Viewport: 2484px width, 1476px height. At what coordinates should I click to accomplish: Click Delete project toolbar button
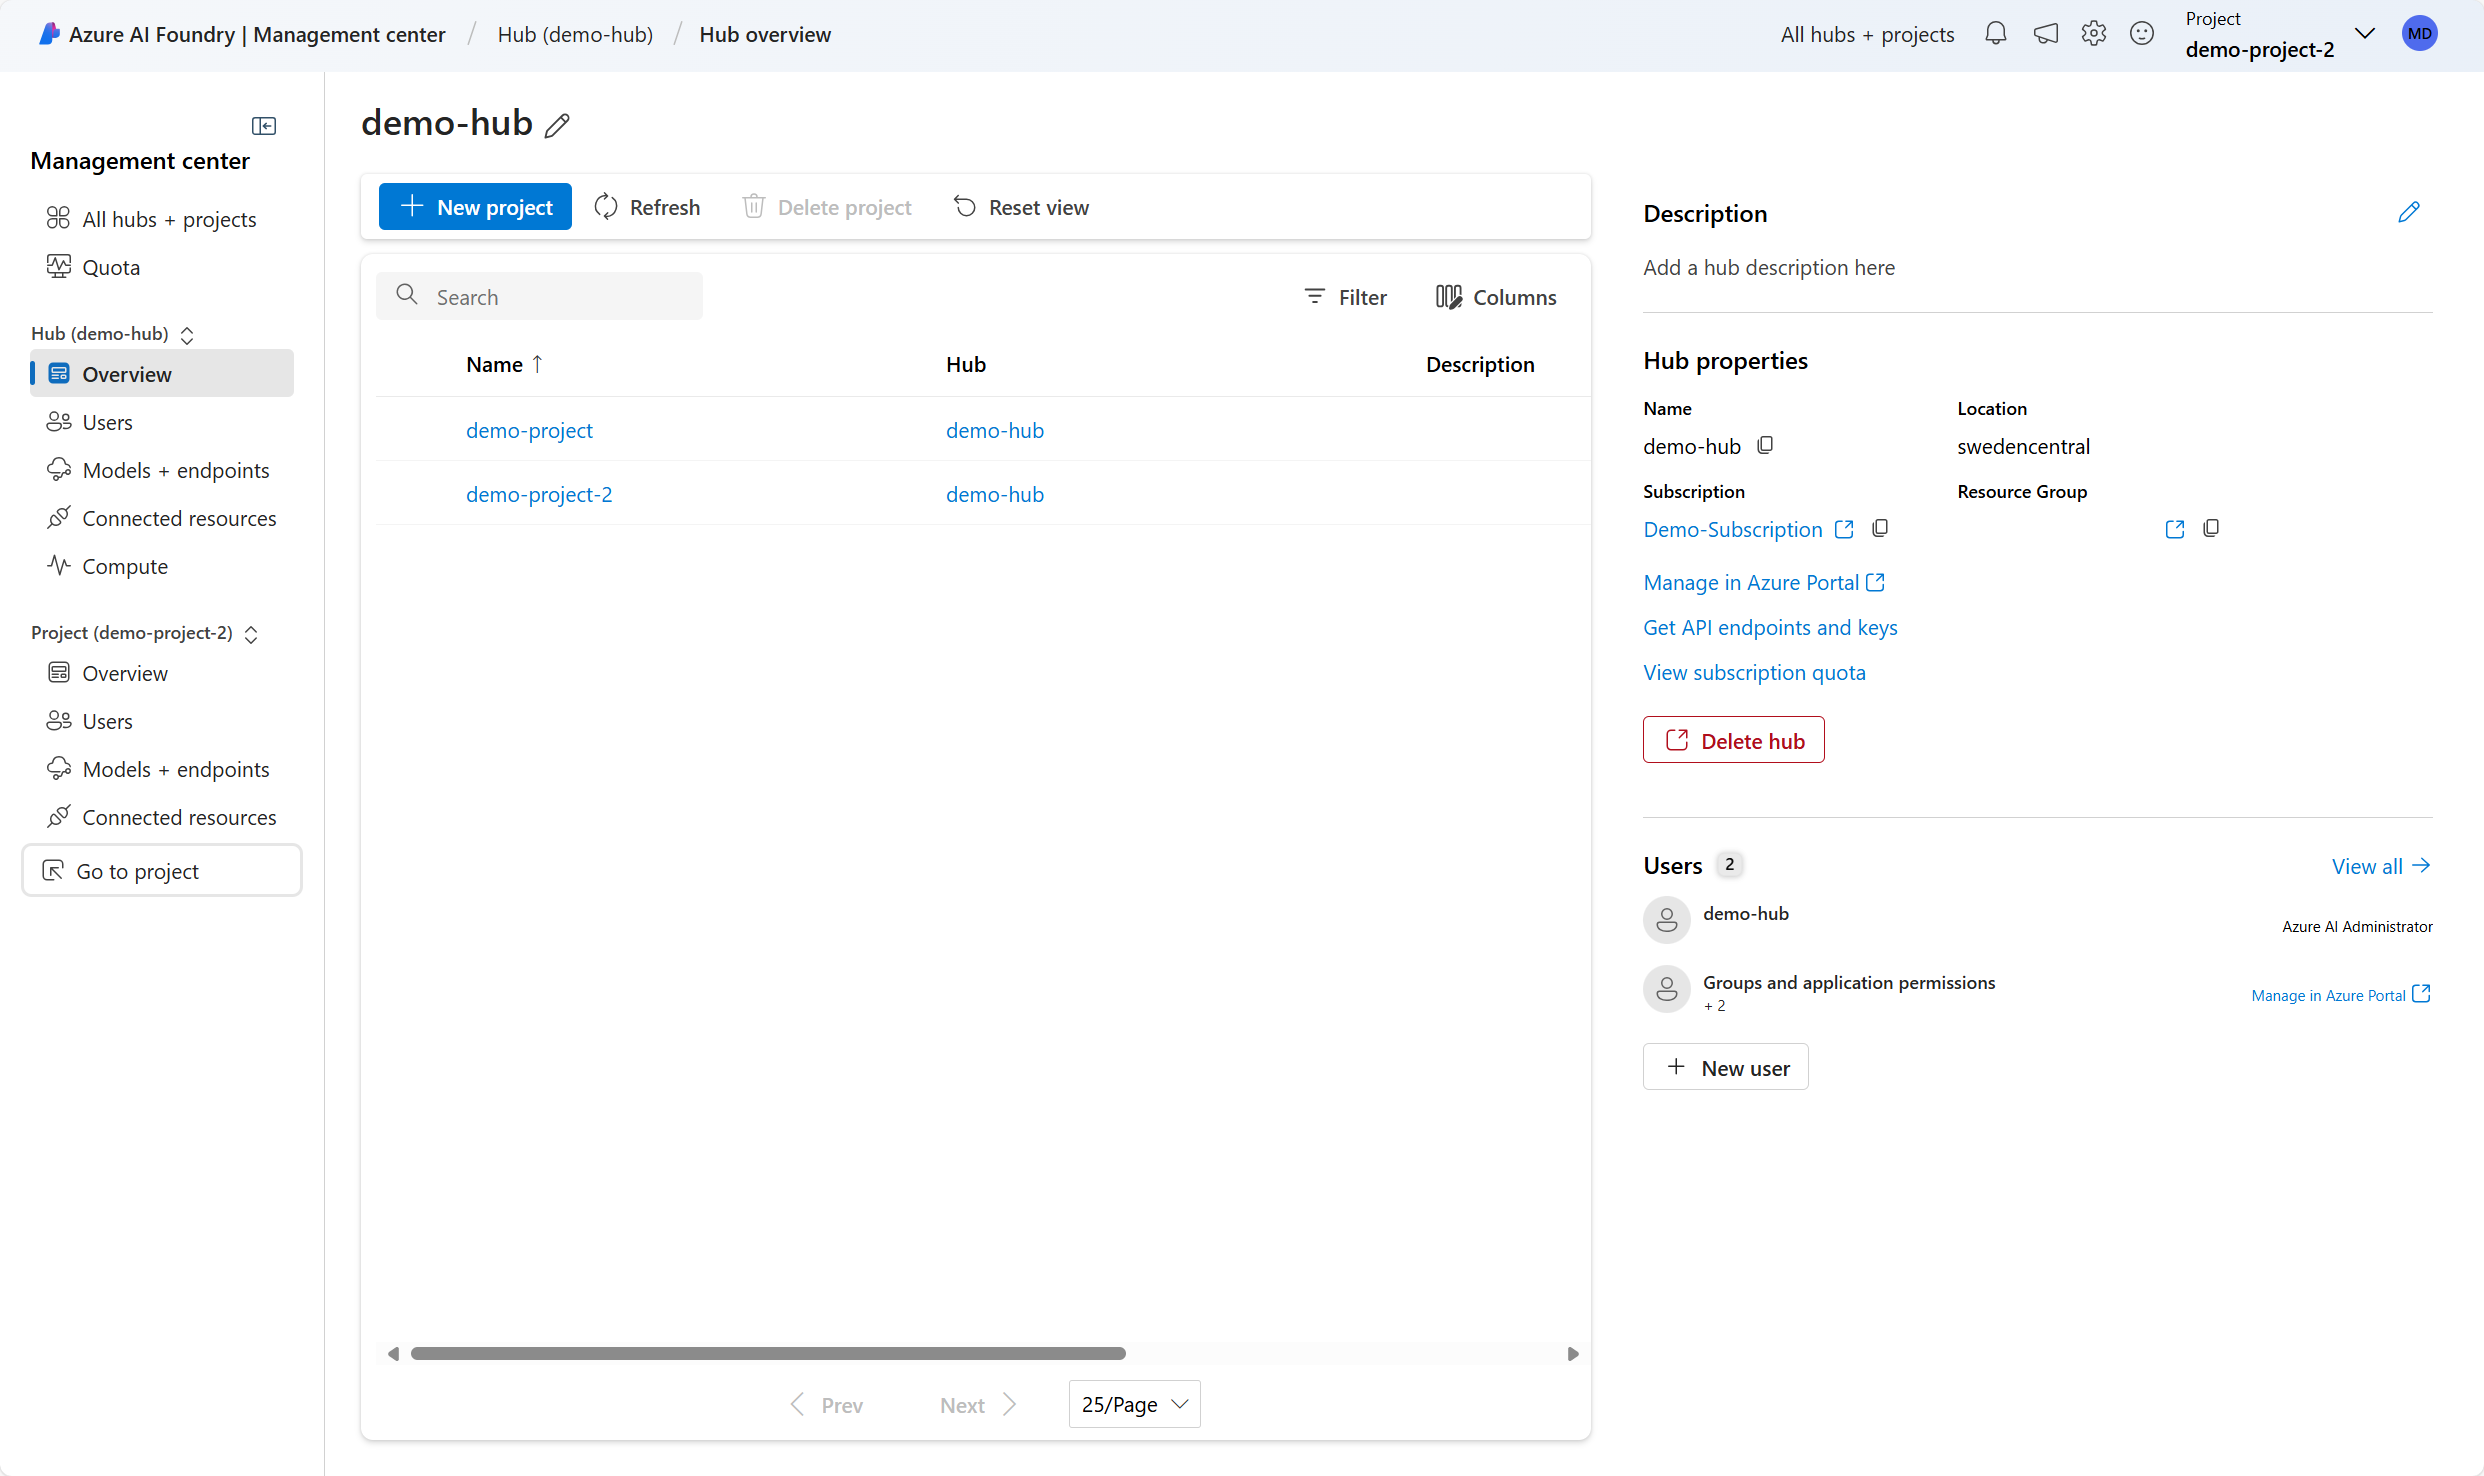[826, 206]
